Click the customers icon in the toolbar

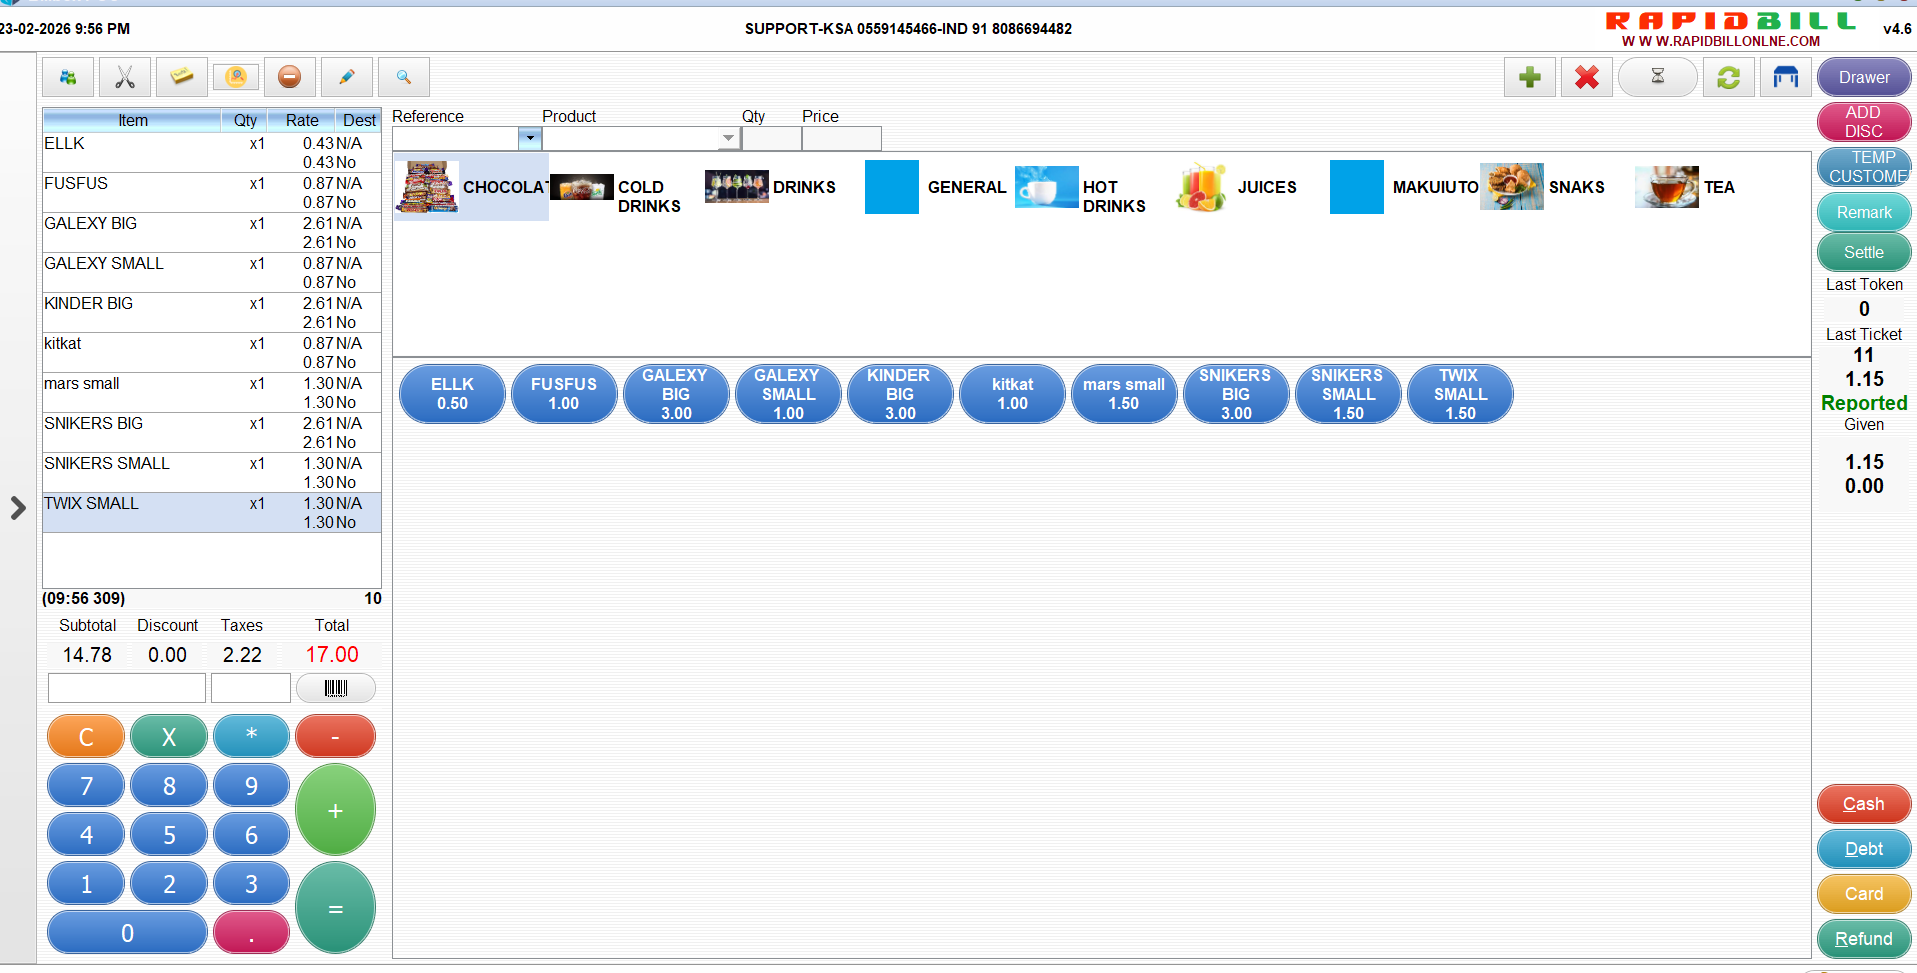[236, 77]
